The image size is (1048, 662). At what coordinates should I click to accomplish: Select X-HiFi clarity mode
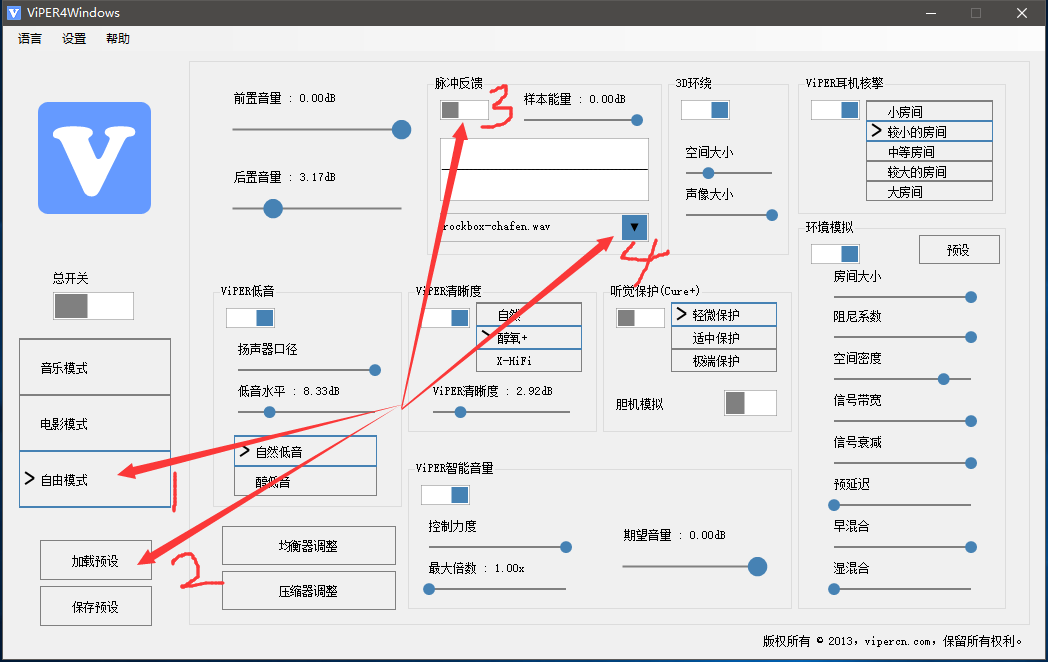(x=529, y=360)
